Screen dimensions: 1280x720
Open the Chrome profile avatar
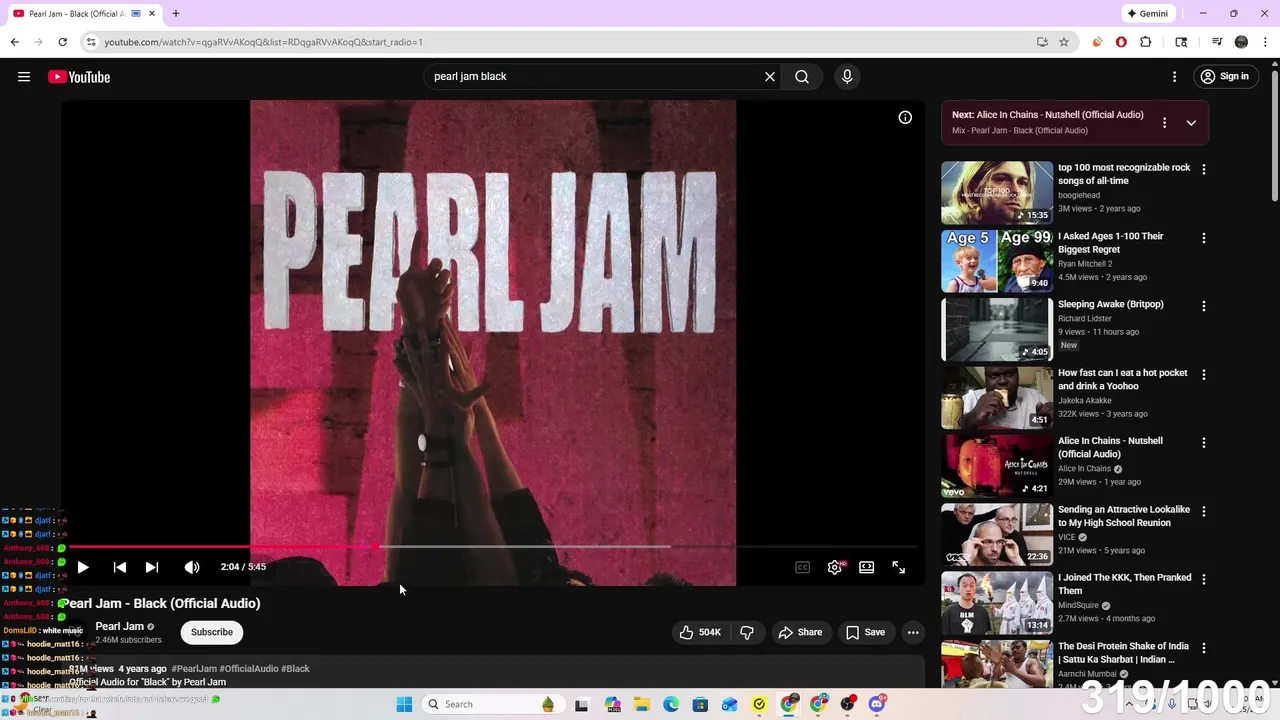coord(1242,42)
